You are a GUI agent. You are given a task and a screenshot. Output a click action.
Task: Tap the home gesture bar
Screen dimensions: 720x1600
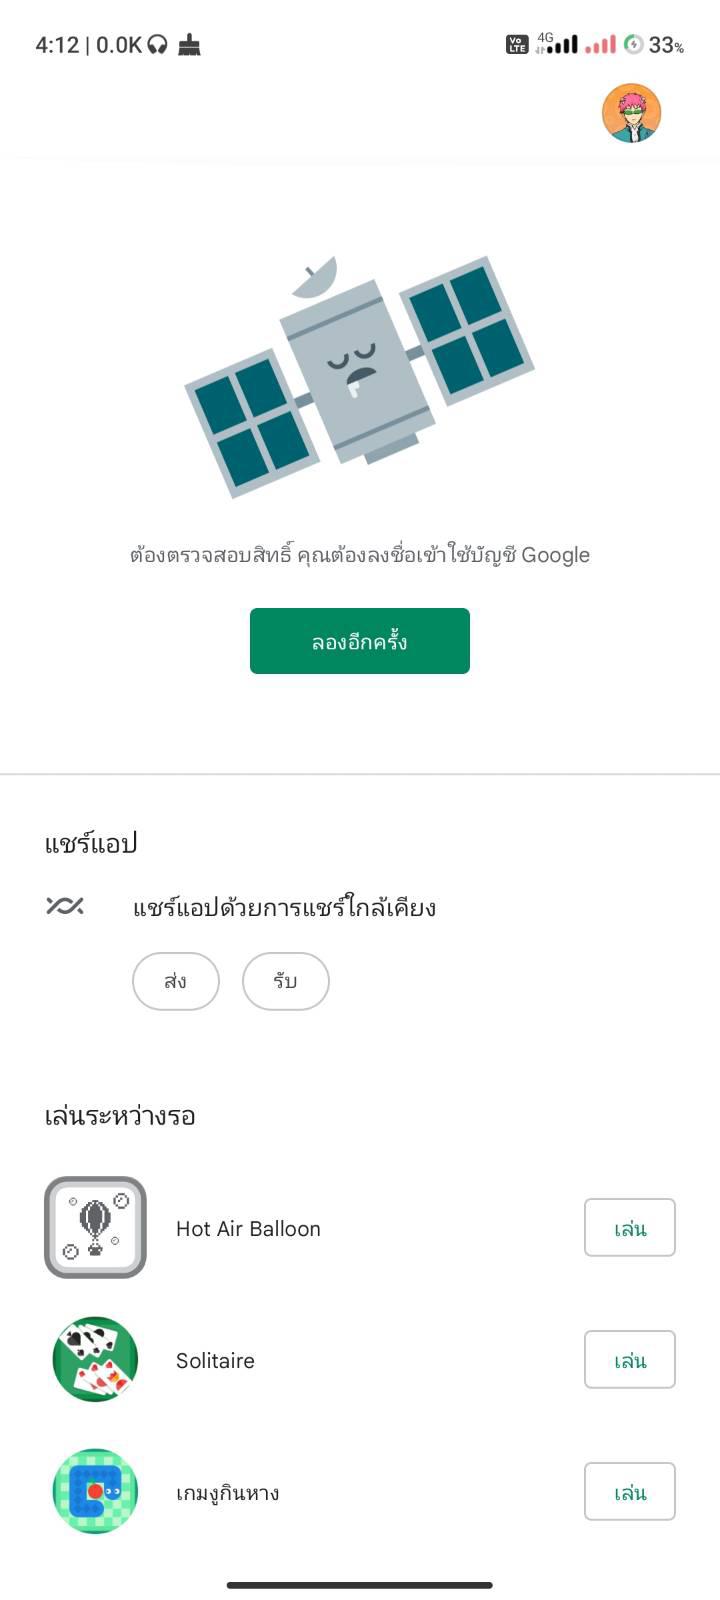(x=359, y=1584)
